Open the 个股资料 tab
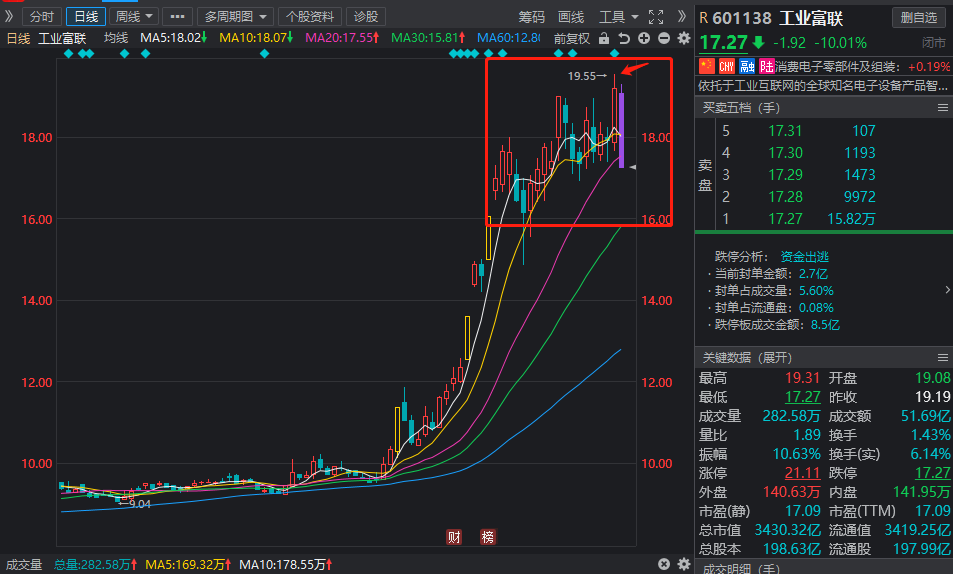 pos(310,16)
